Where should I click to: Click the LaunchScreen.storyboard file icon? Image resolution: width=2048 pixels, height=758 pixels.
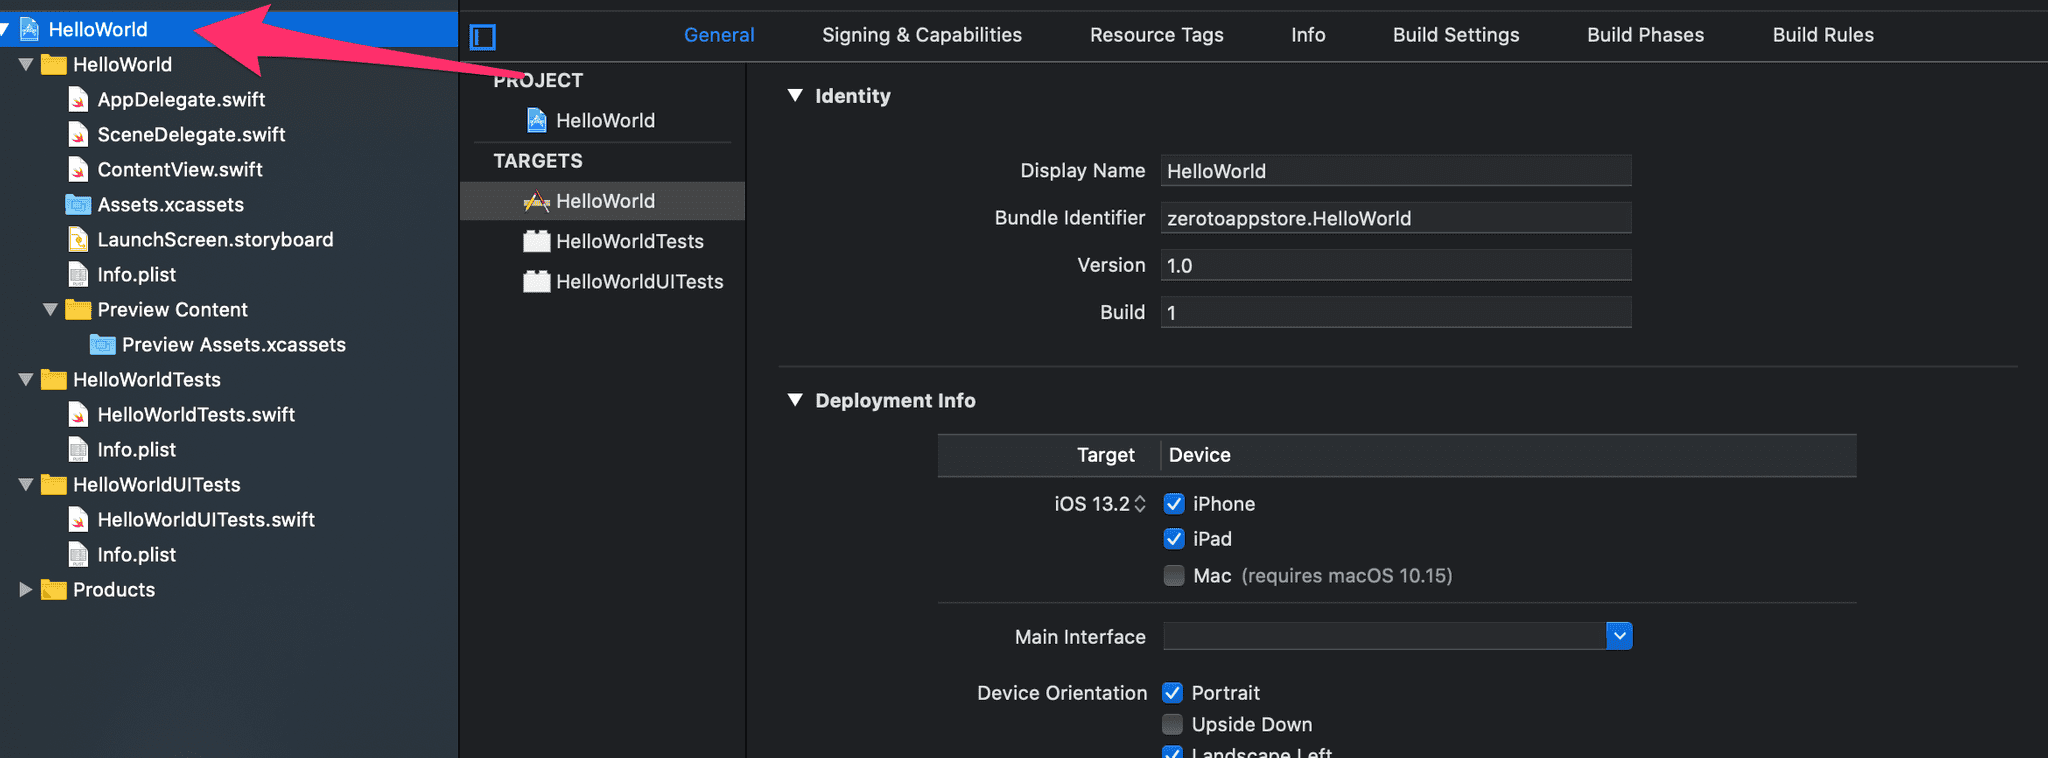tap(78, 239)
